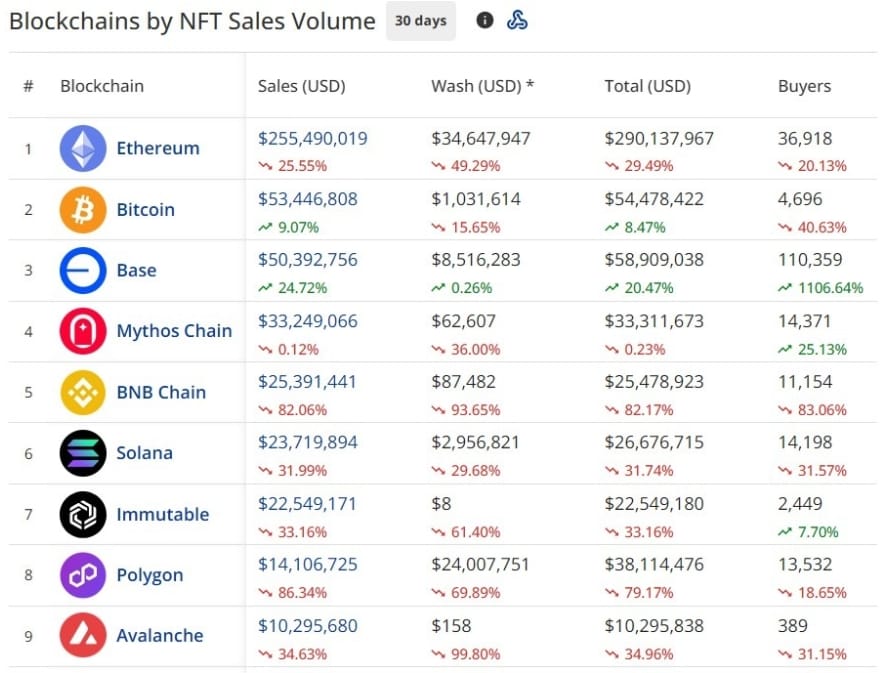This screenshot has height=673, width=889.
Task: Click the Polygon logo icon
Action: click(83, 575)
